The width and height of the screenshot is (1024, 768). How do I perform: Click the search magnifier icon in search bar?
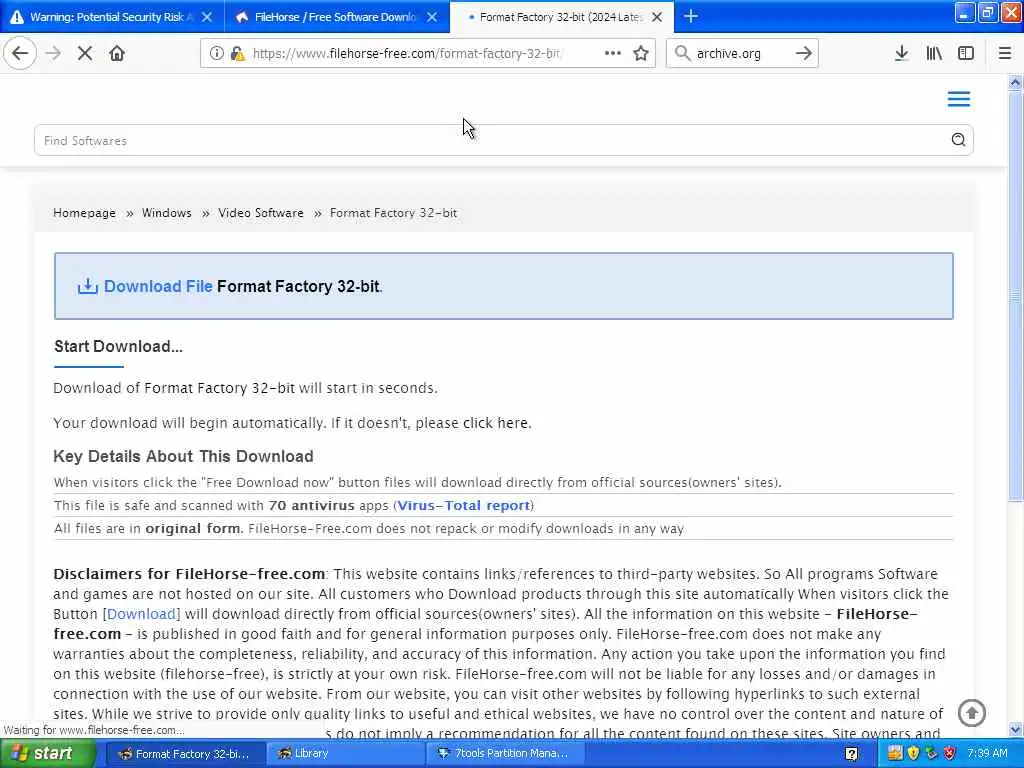[x=682, y=54]
